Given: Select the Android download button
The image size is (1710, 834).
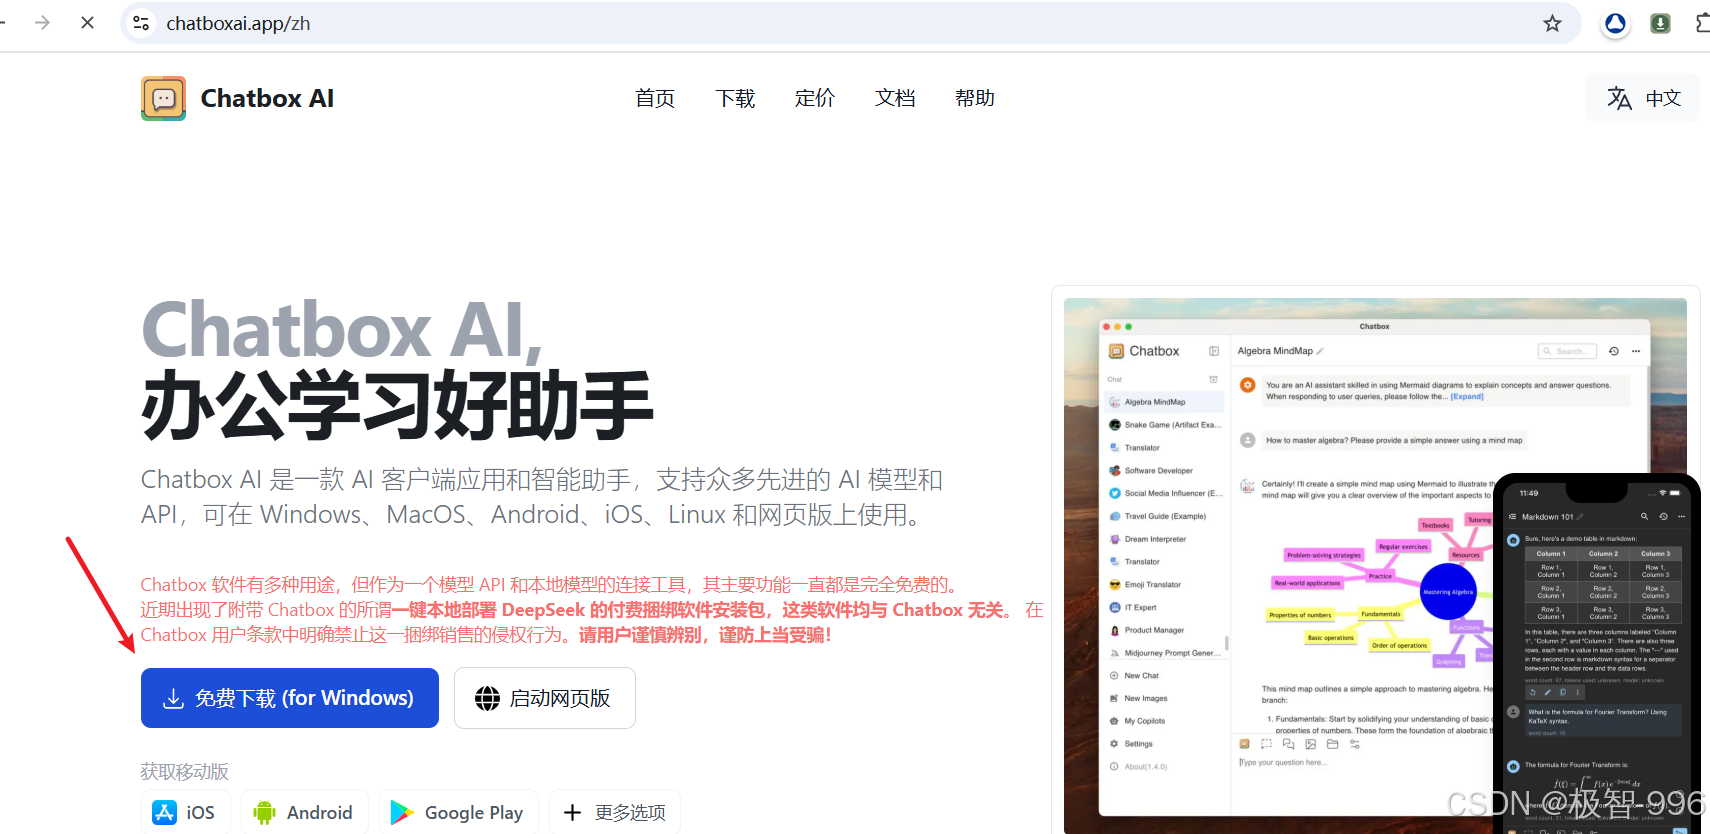Looking at the screenshot, I should click(x=304, y=812).
